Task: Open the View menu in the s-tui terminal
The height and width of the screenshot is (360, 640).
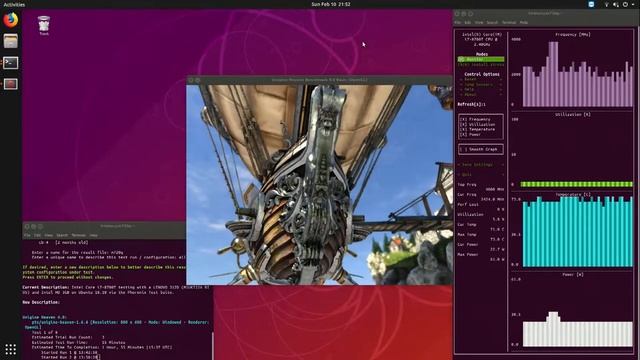Action: 479,22
